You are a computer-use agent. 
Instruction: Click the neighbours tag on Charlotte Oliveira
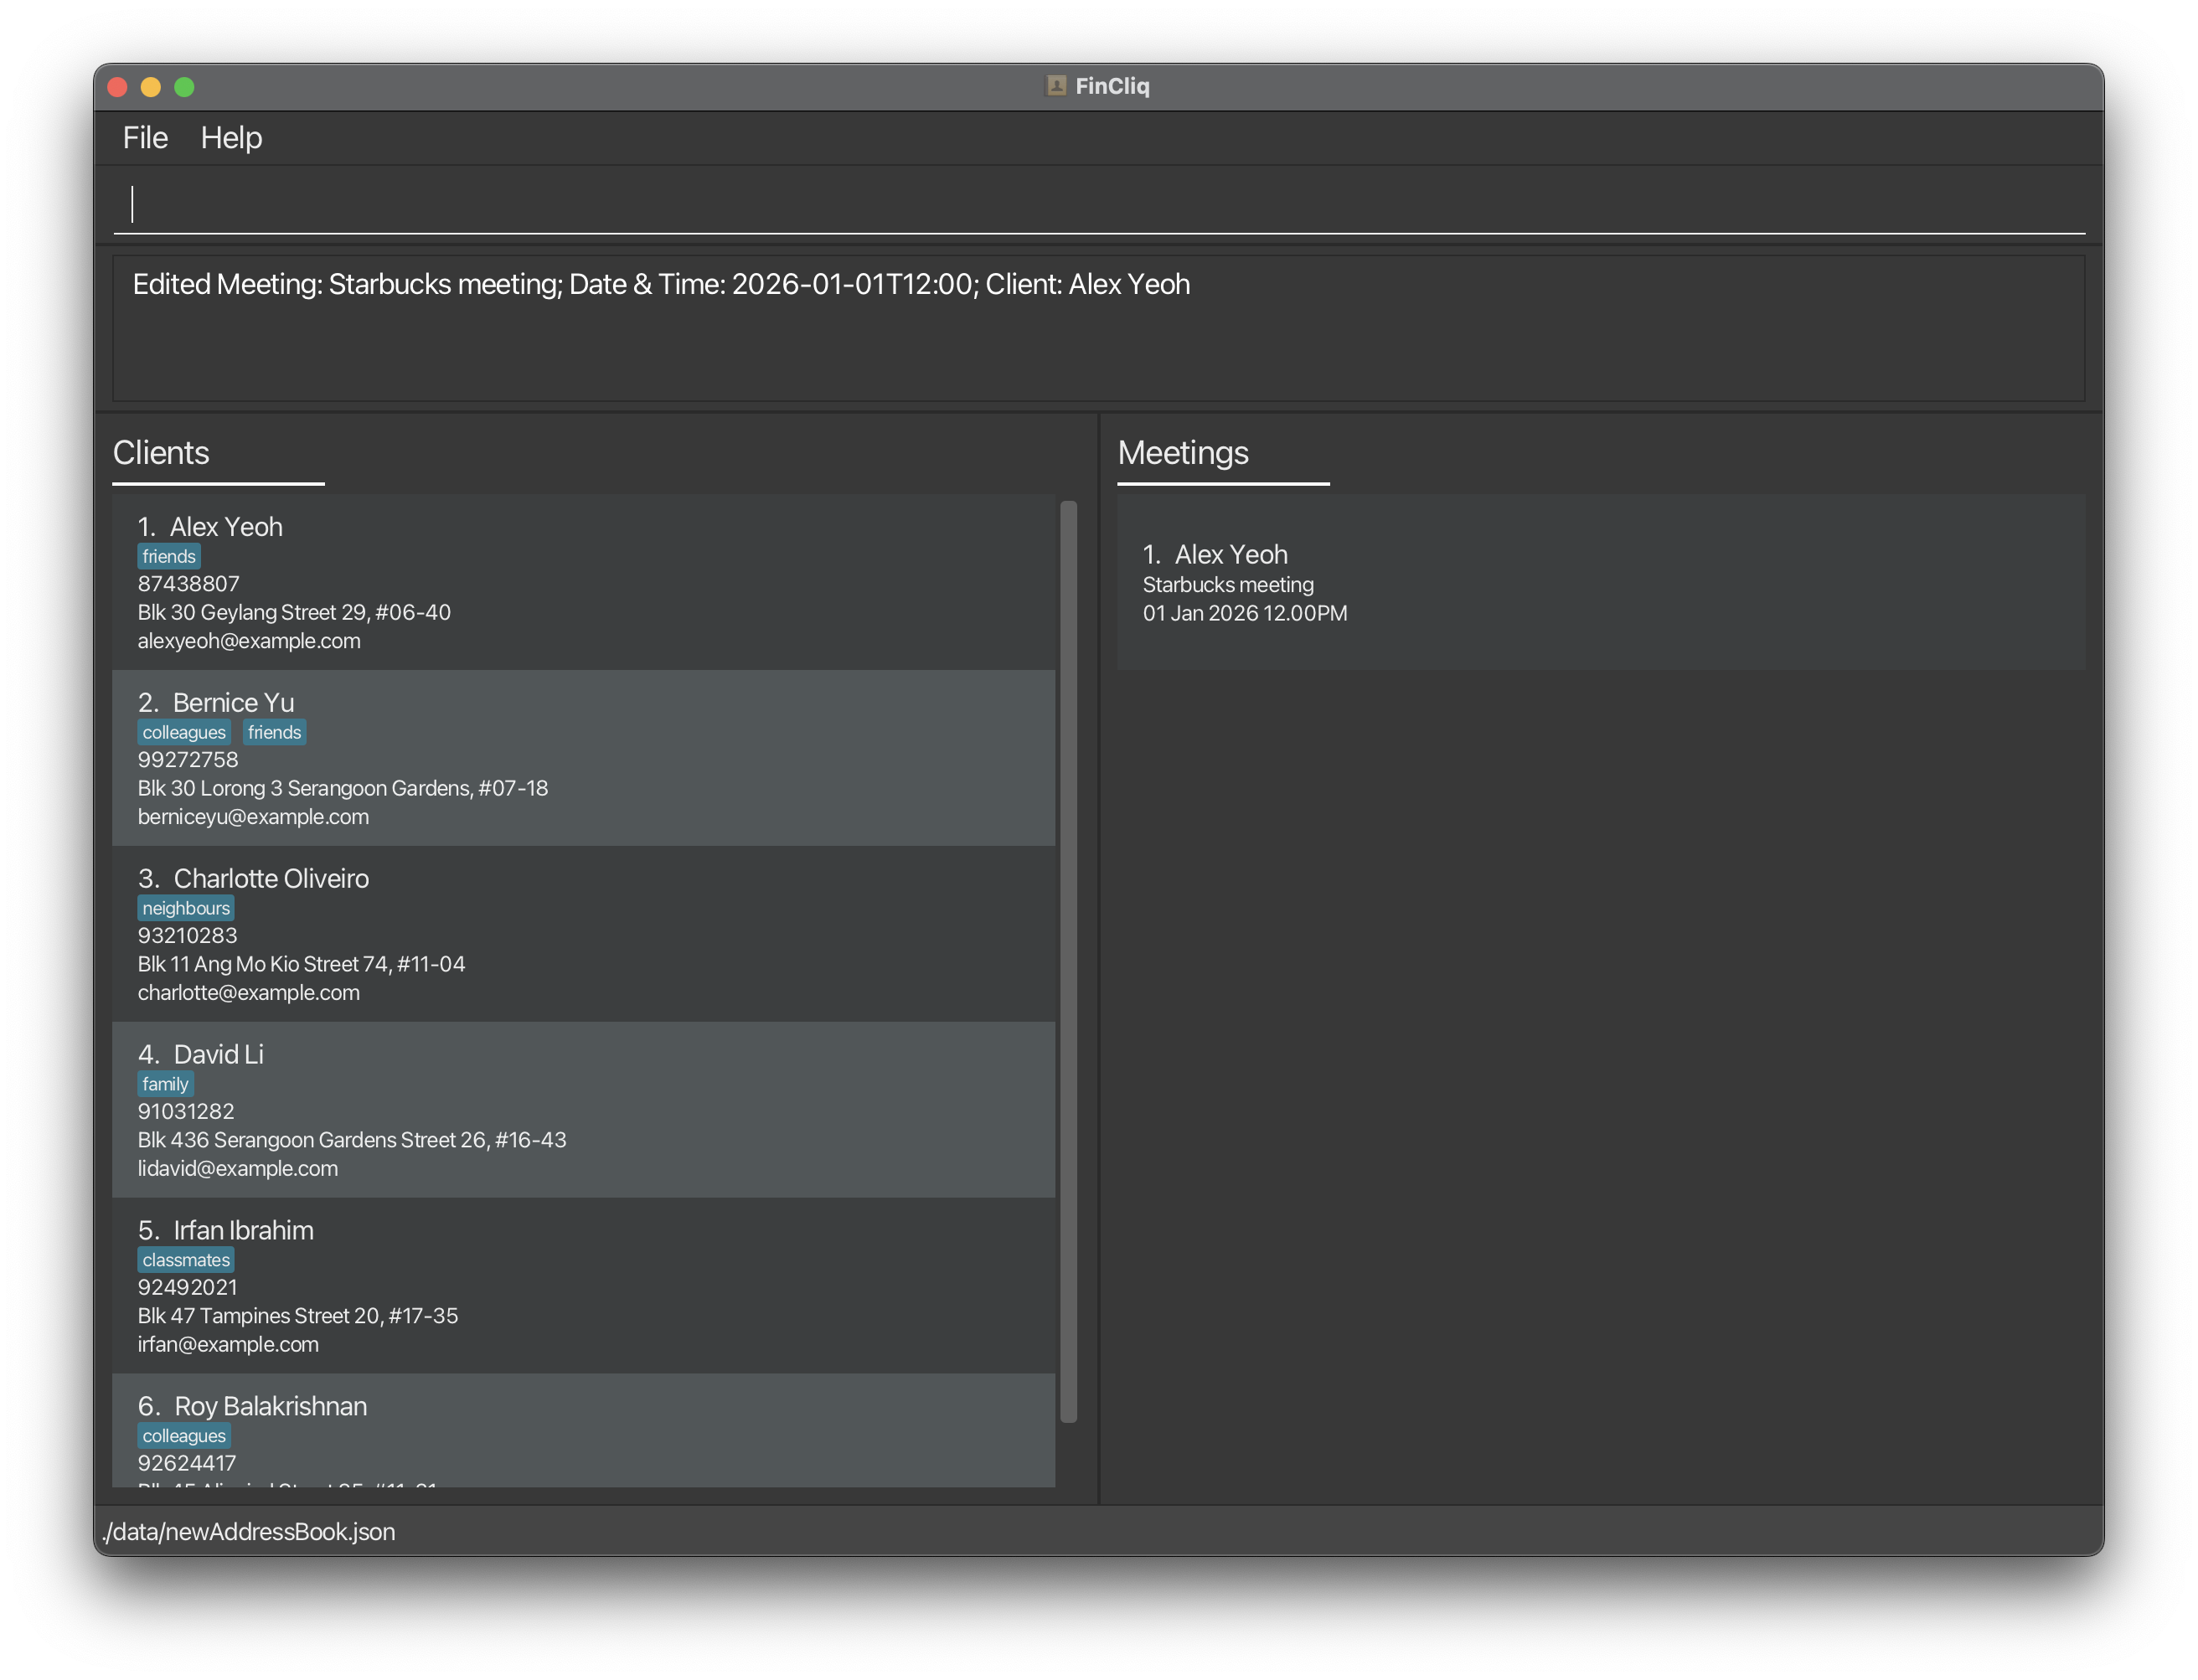185,907
